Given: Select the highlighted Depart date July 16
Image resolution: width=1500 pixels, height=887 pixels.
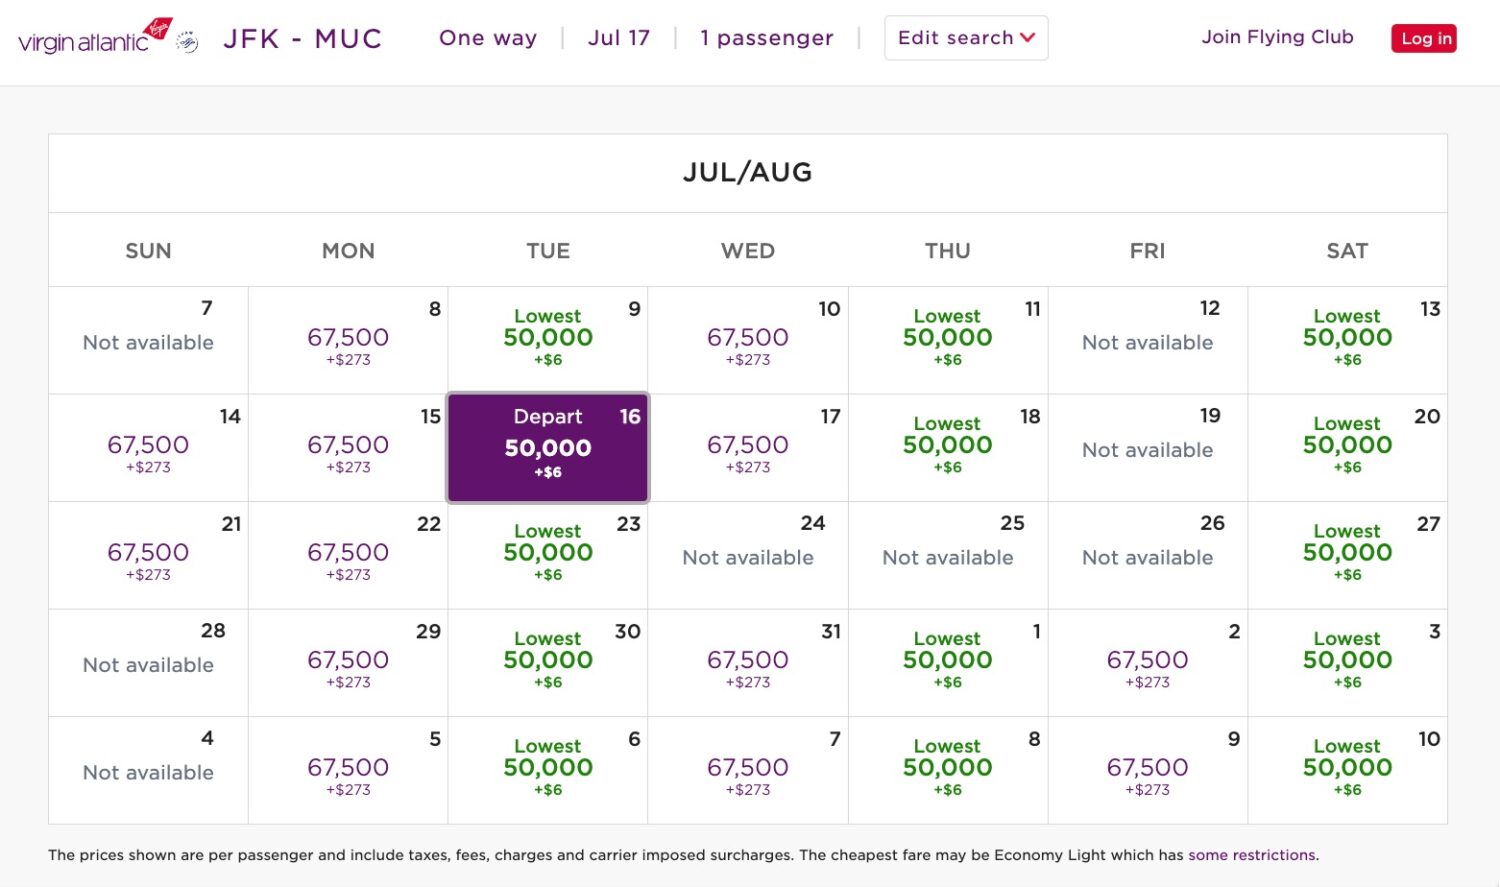Looking at the screenshot, I should (548, 447).
